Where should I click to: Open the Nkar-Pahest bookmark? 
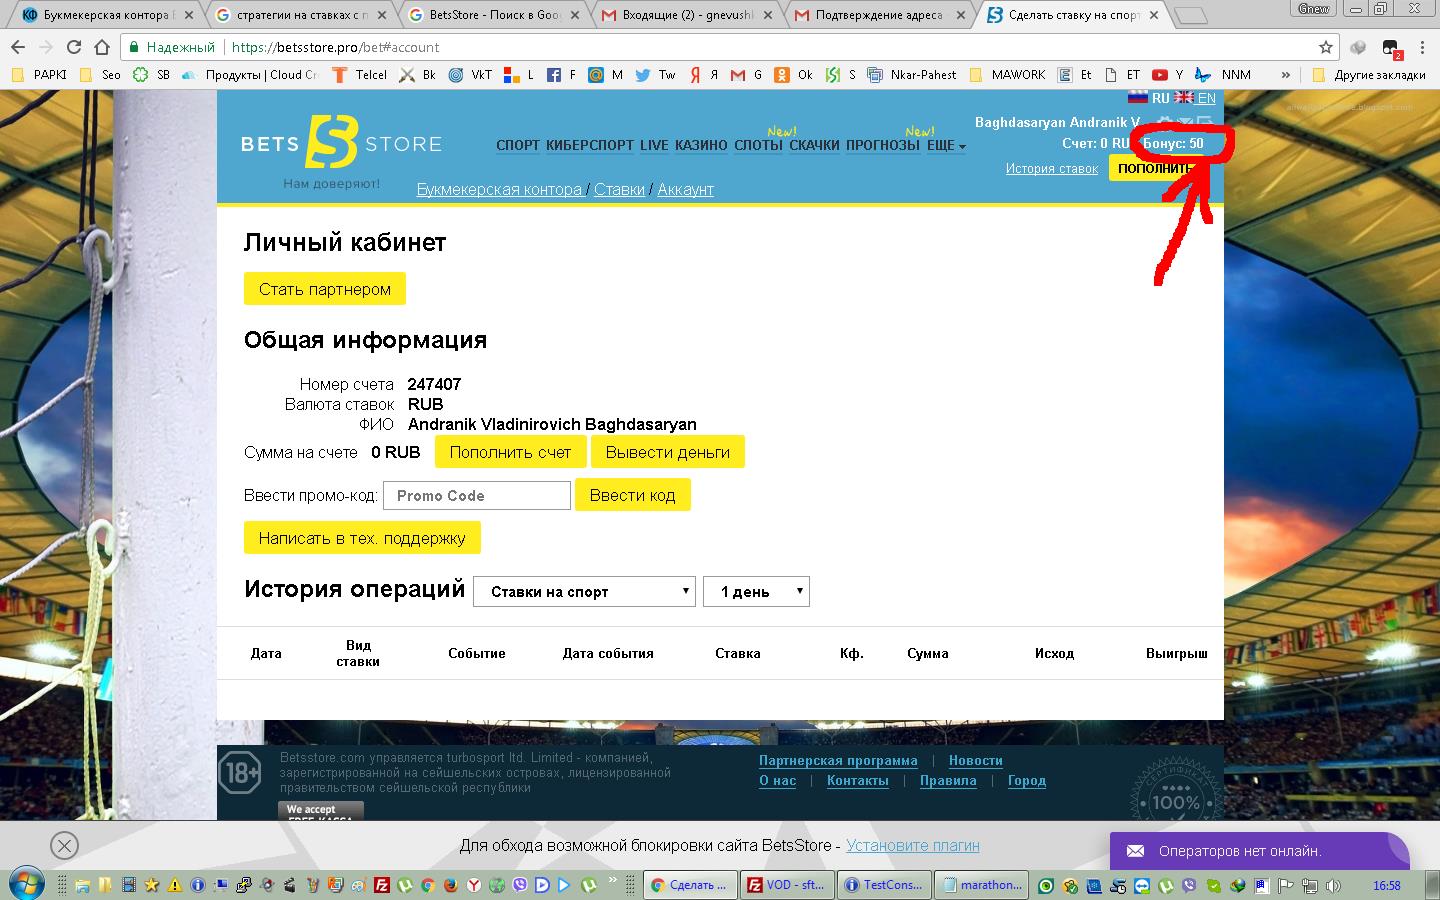911,75
